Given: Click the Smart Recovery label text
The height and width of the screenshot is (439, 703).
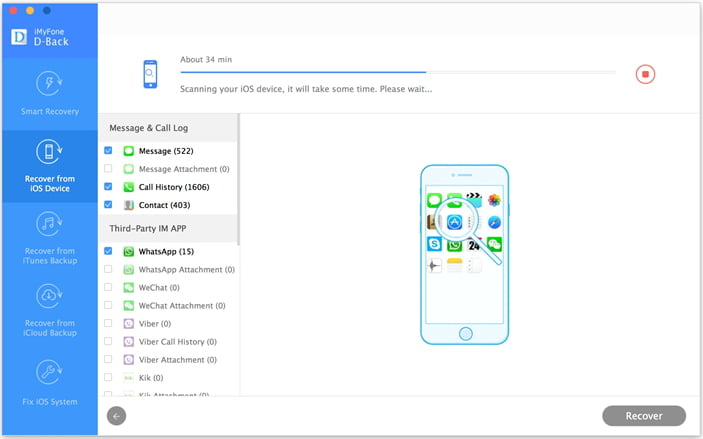Looking at the screenshot, I should click(x=50, y=111).
